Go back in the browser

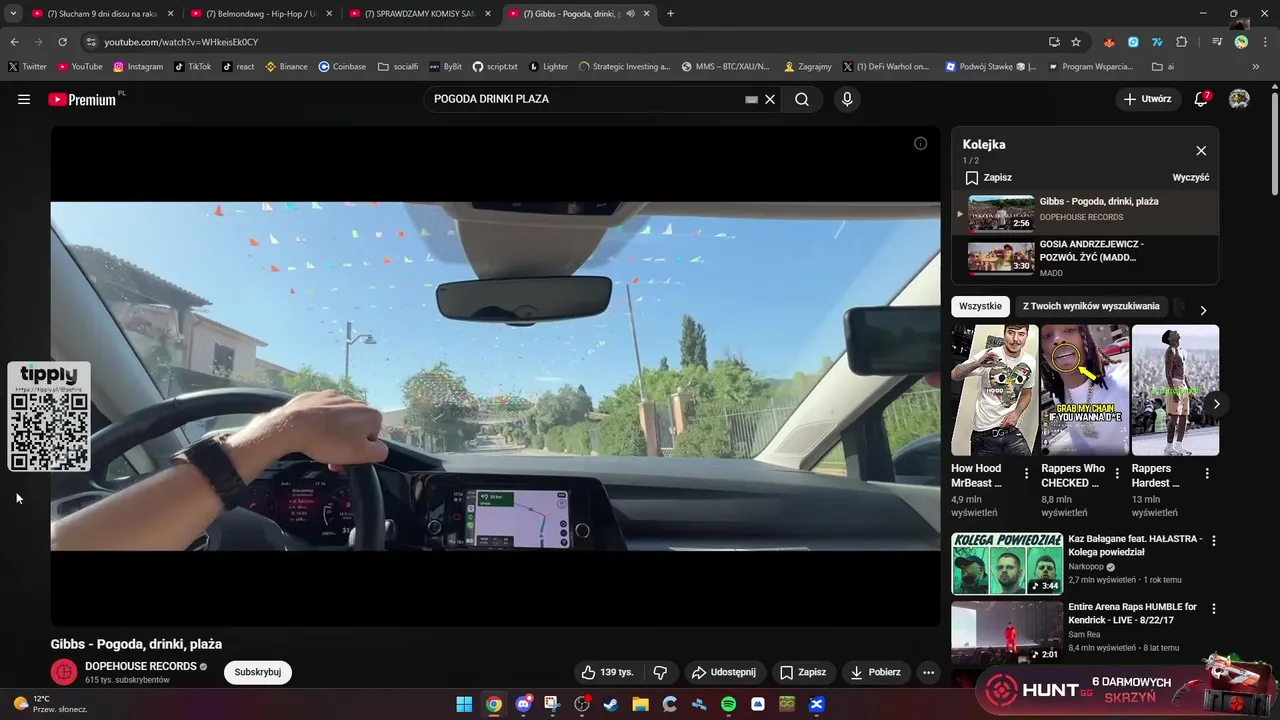(14, 42)
